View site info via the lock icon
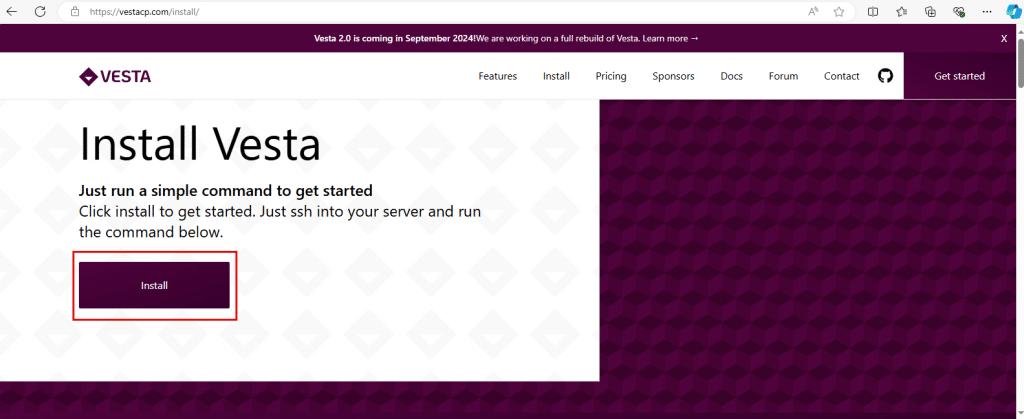Image resolution: width=1024 pixels, height=419 pixels. pos(75,12)
